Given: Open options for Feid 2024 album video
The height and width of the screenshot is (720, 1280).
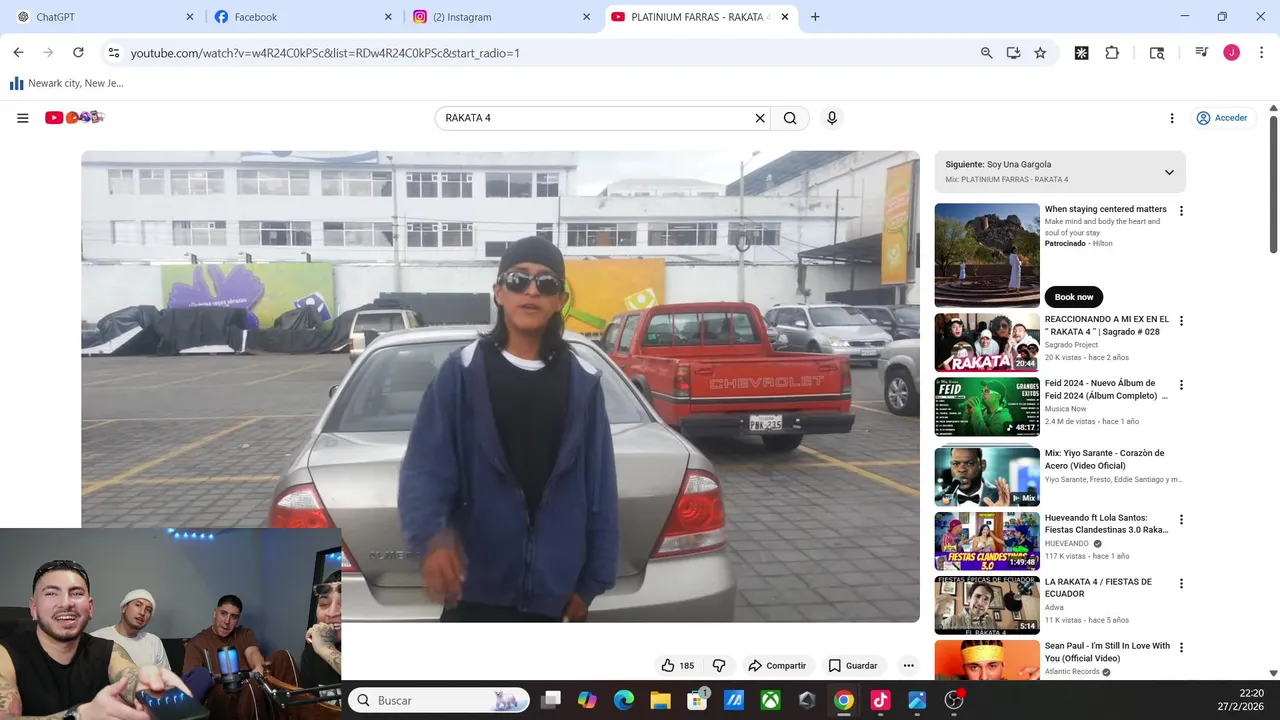Looking at the screenshot, I should point(1181,385).
